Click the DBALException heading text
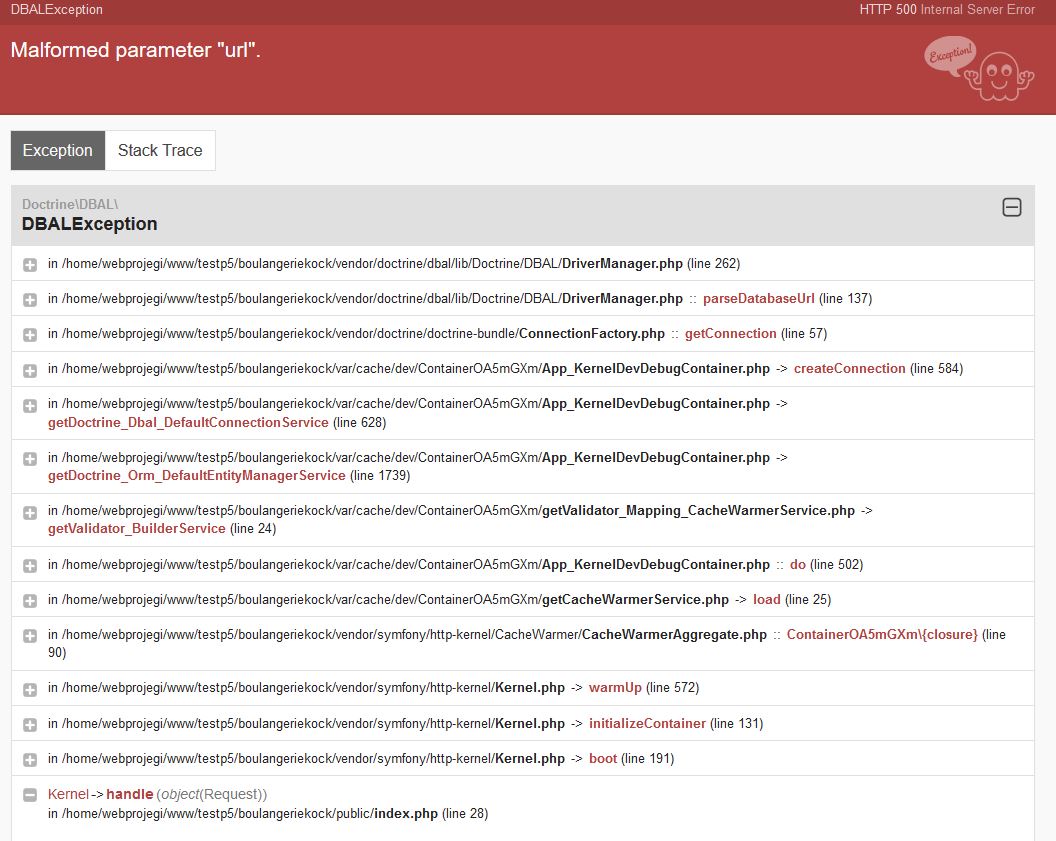1056x841 pixels. click(89, 224)
